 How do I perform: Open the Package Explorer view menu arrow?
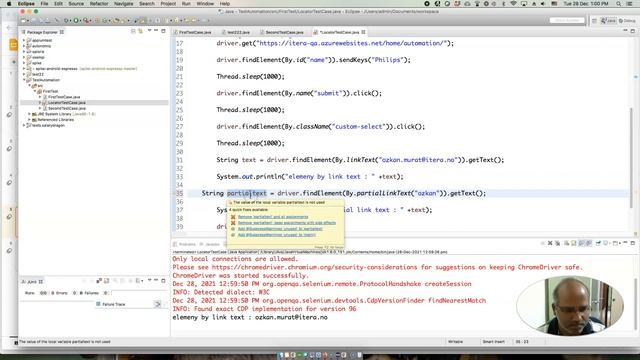coord(149,31)
